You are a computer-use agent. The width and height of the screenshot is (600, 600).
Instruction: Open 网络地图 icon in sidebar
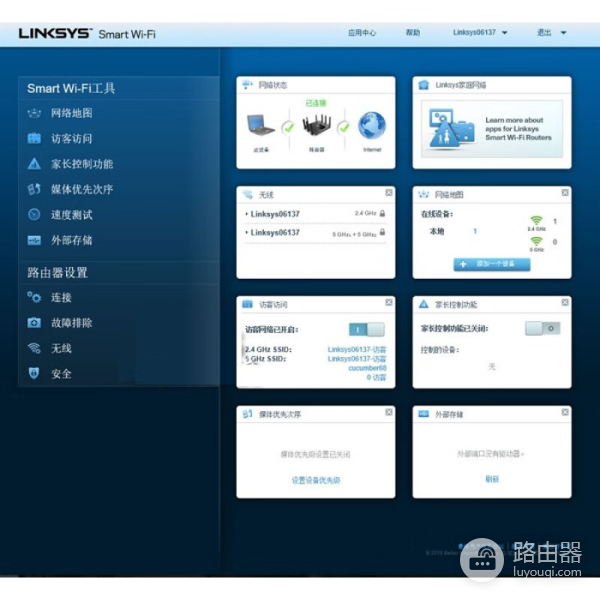point(34,114)
